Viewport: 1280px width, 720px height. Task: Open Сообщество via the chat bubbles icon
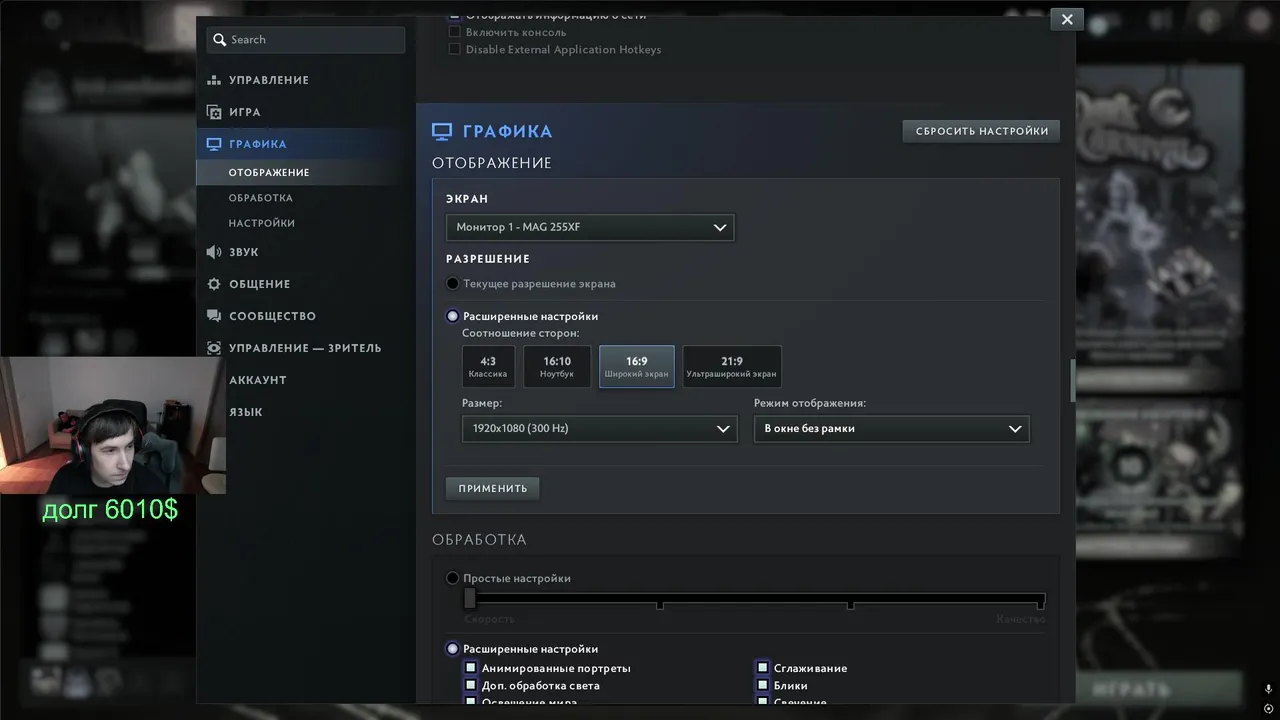click(214, 316)
